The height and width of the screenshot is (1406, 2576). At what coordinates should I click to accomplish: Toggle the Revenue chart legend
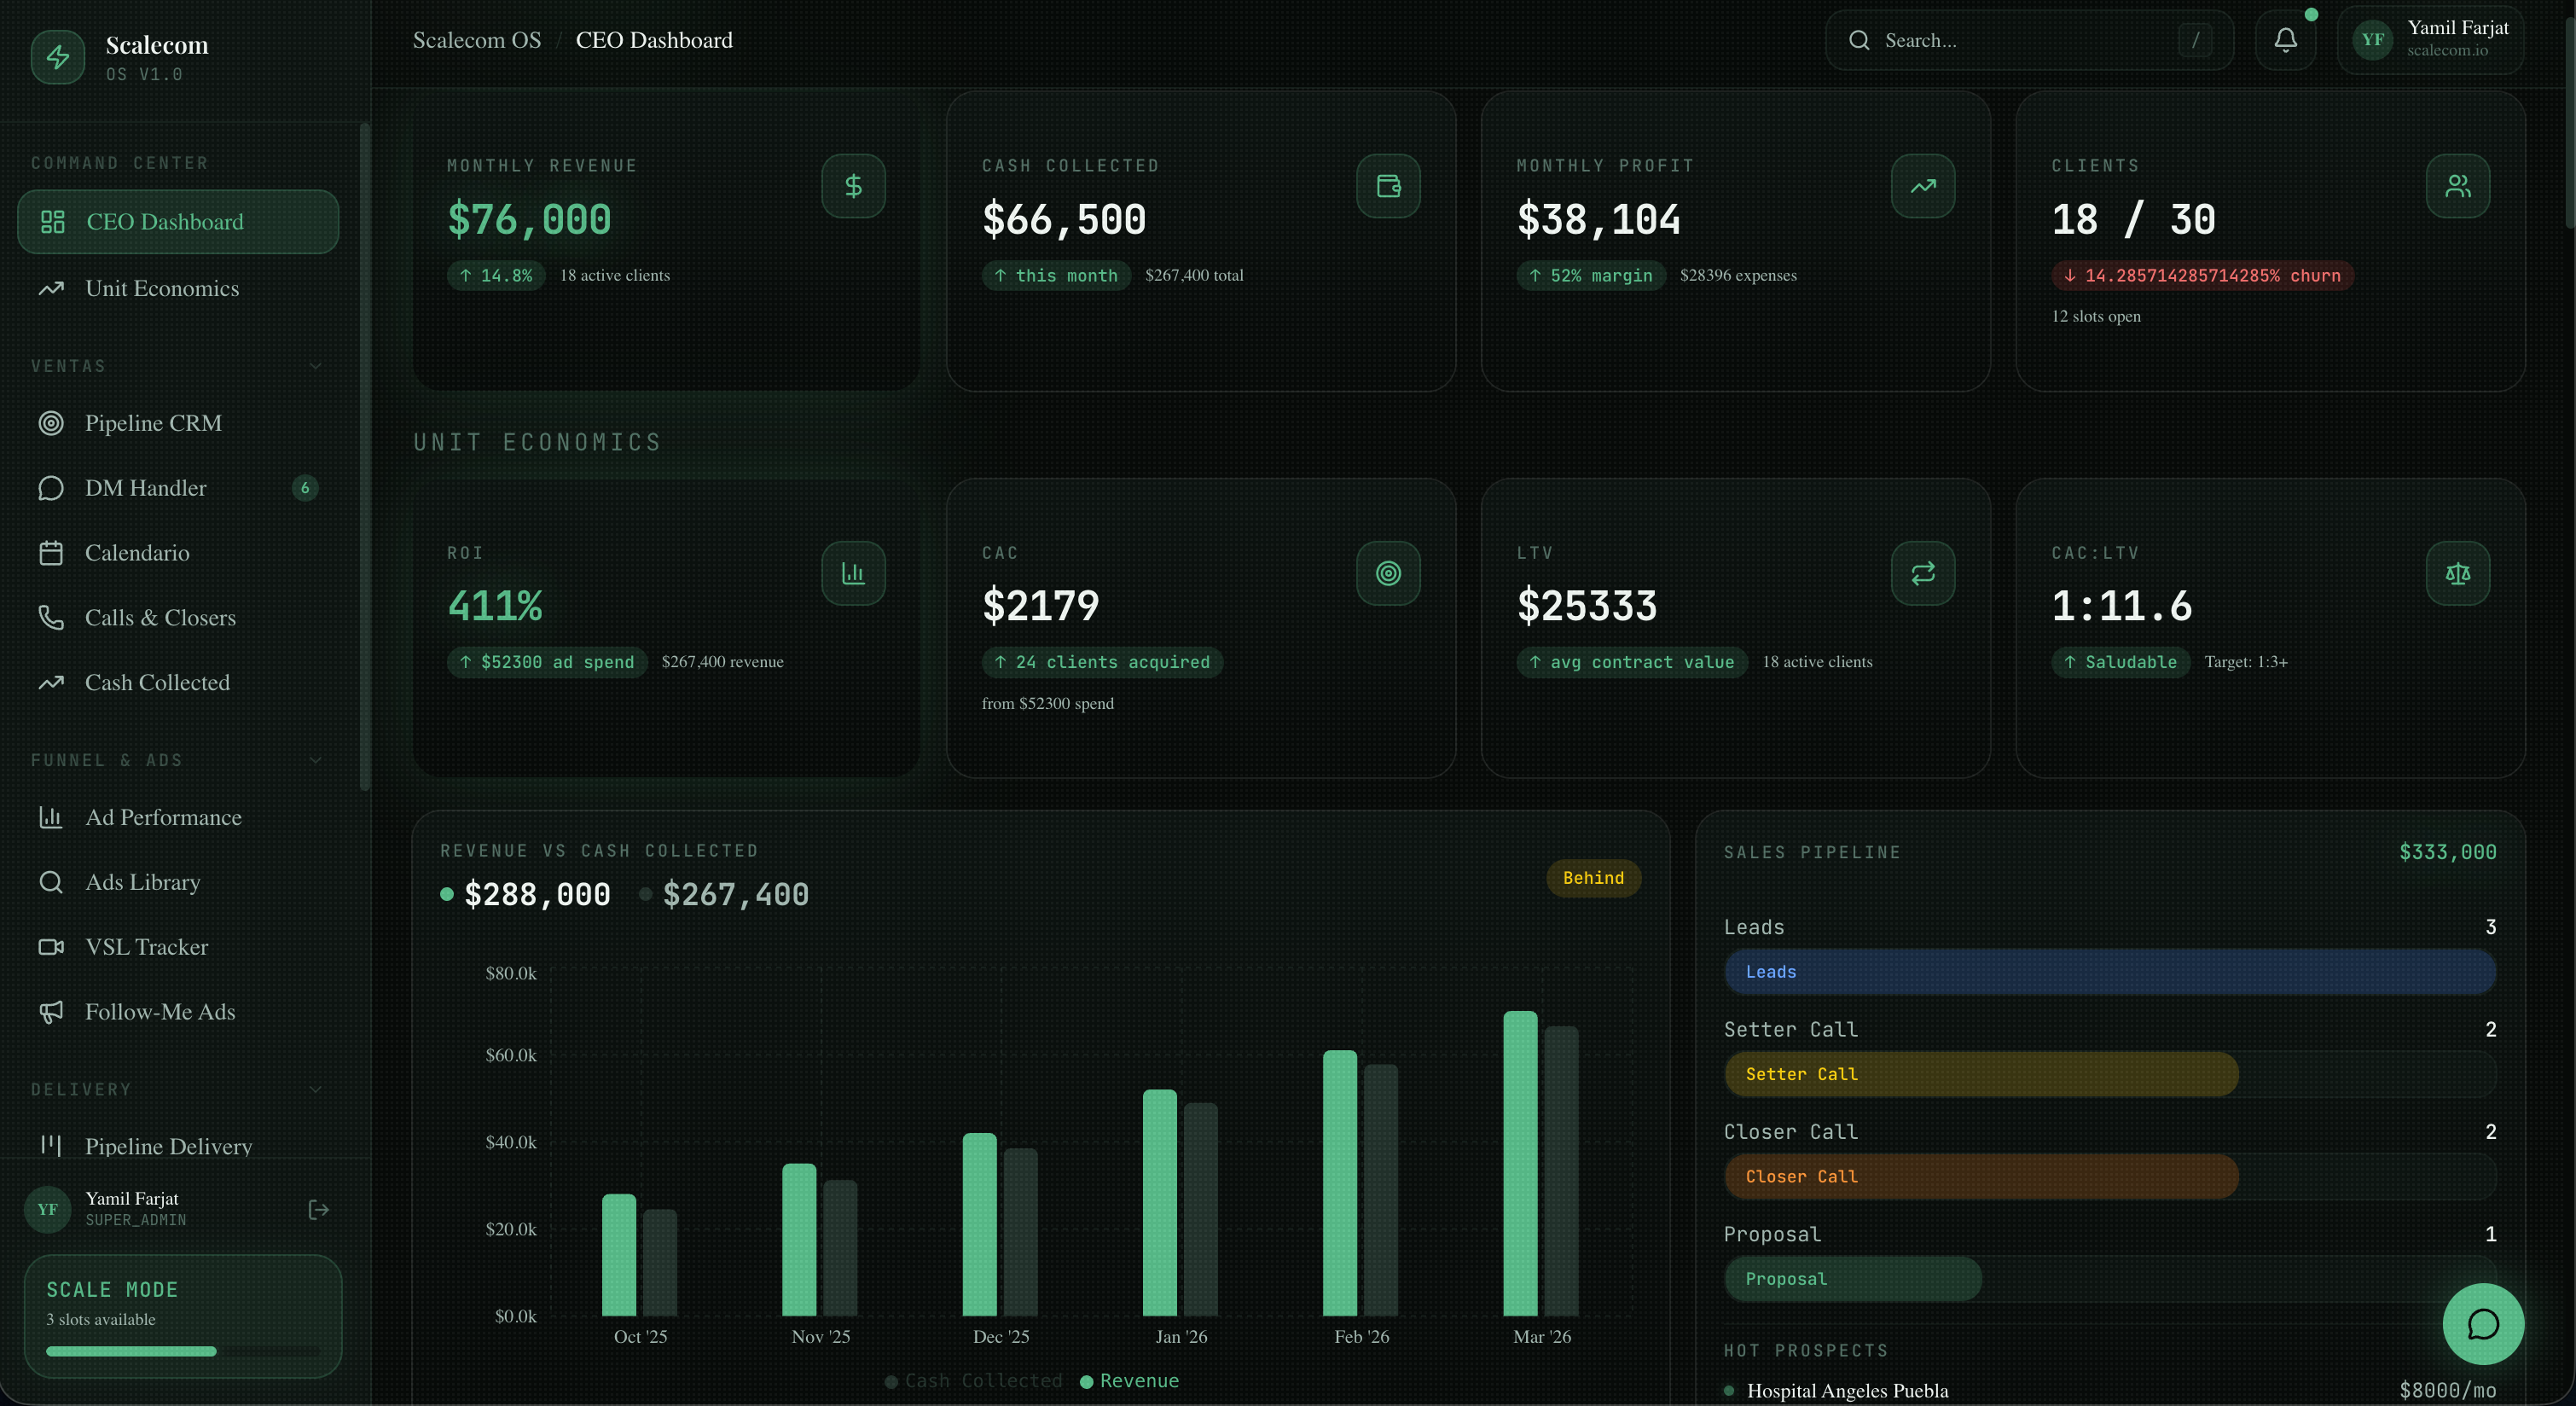[x=1131, y=1381]
